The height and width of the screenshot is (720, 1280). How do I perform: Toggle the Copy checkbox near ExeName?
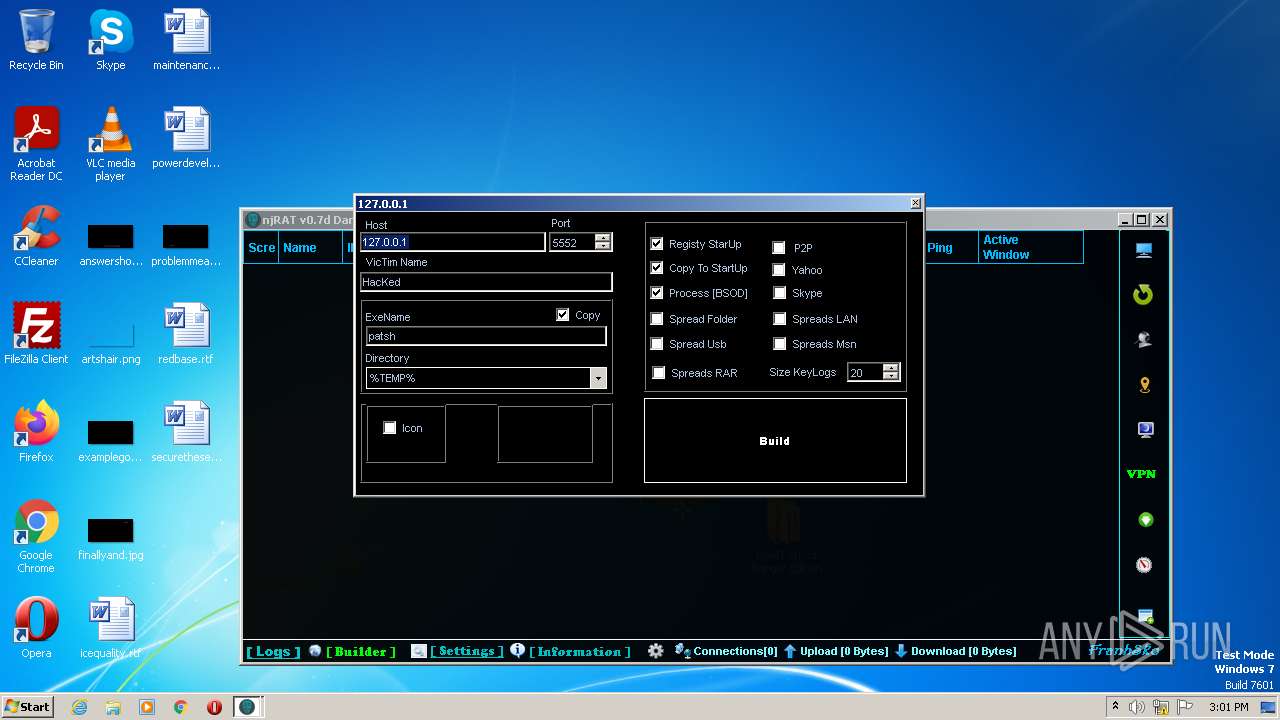coord(563,315)
